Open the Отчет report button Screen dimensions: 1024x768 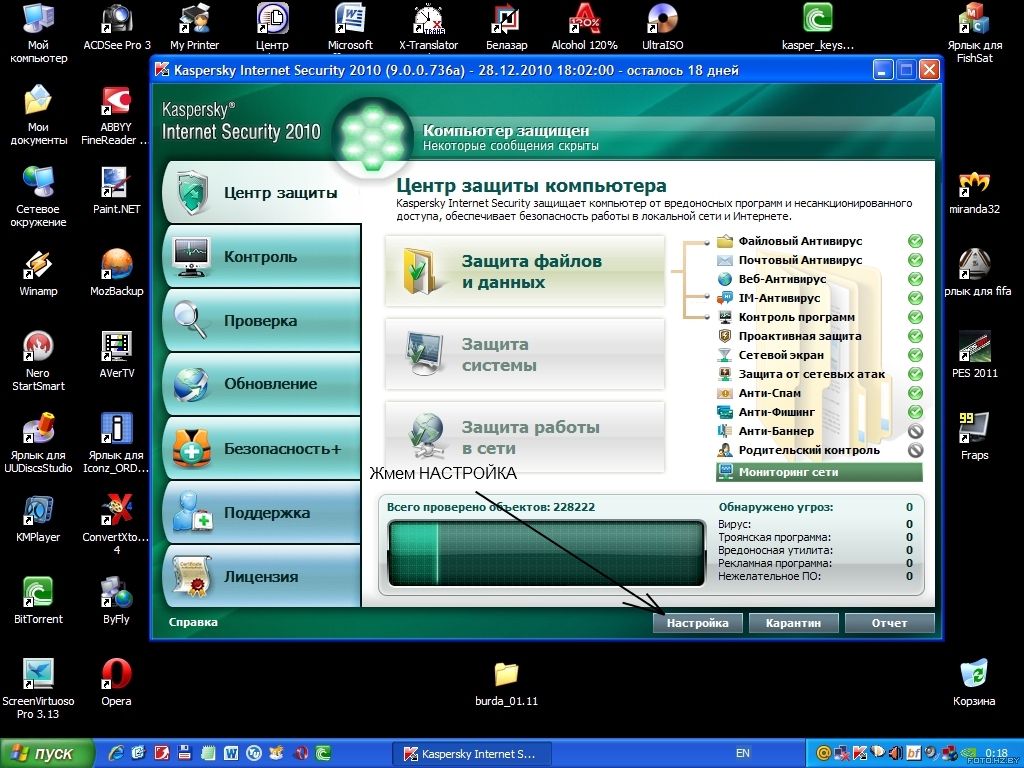click(x=889, y=623)
